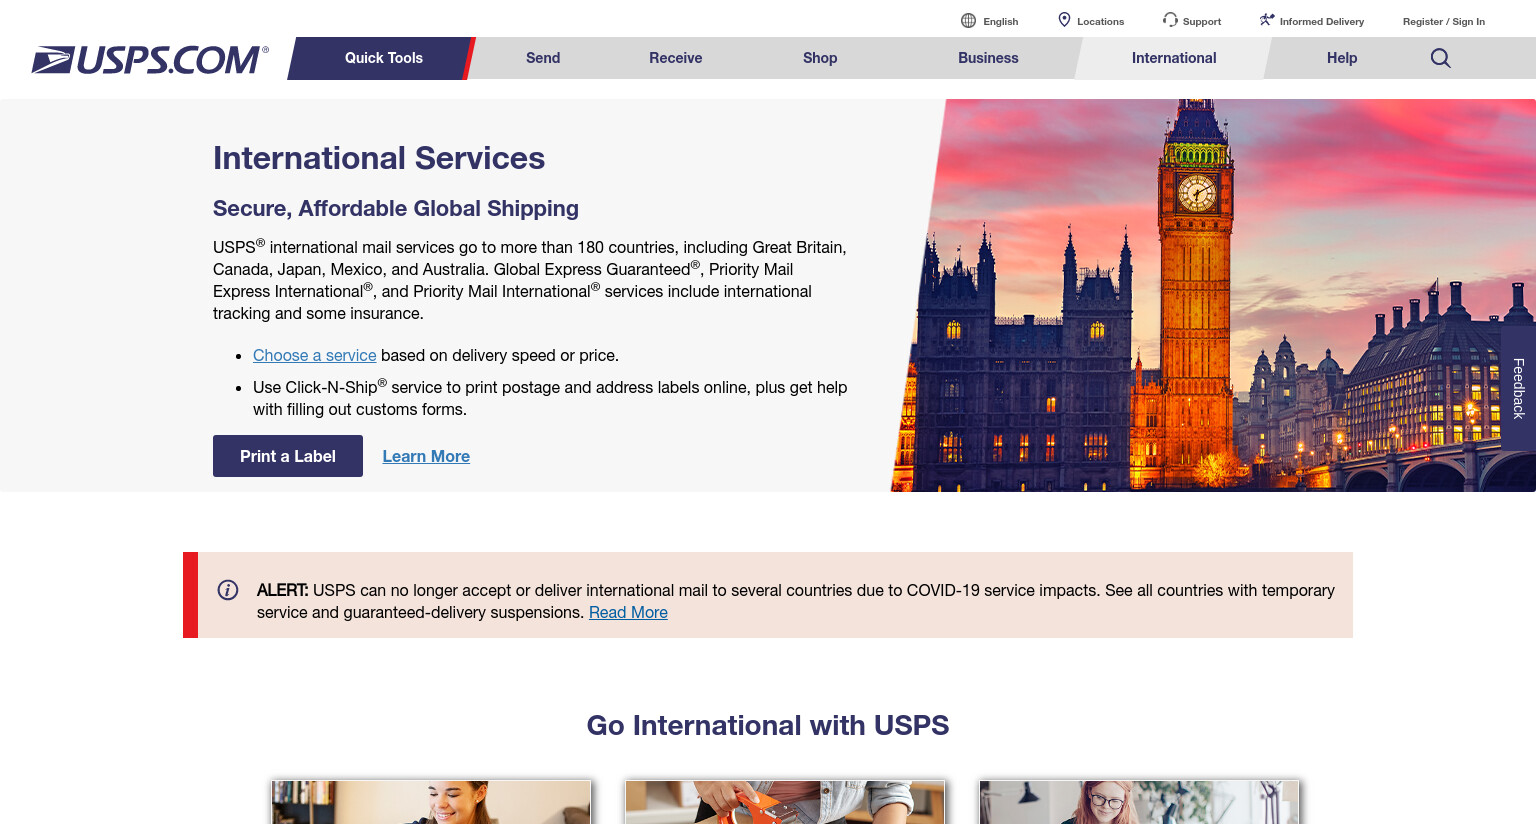Open the search magnifier icon
This screenshot has width=1536, height=824.
click(1440, 58)
